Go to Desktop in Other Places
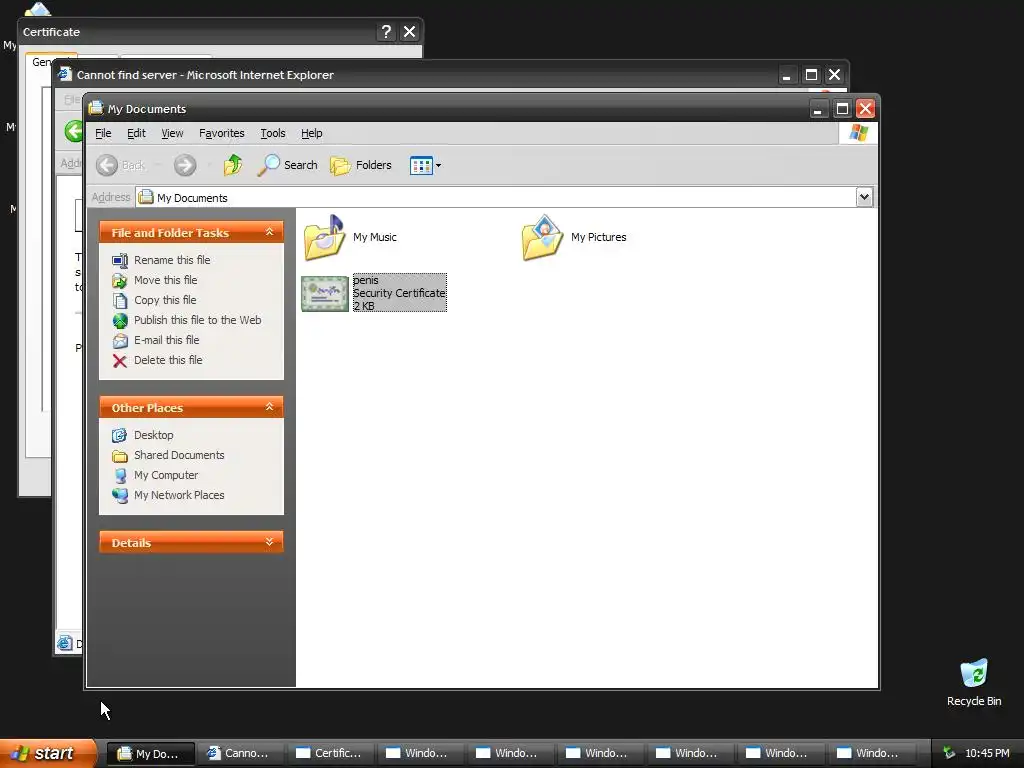Image resolution: width=1024 pixels, height=768 pixels. click(x=153, y=435)
